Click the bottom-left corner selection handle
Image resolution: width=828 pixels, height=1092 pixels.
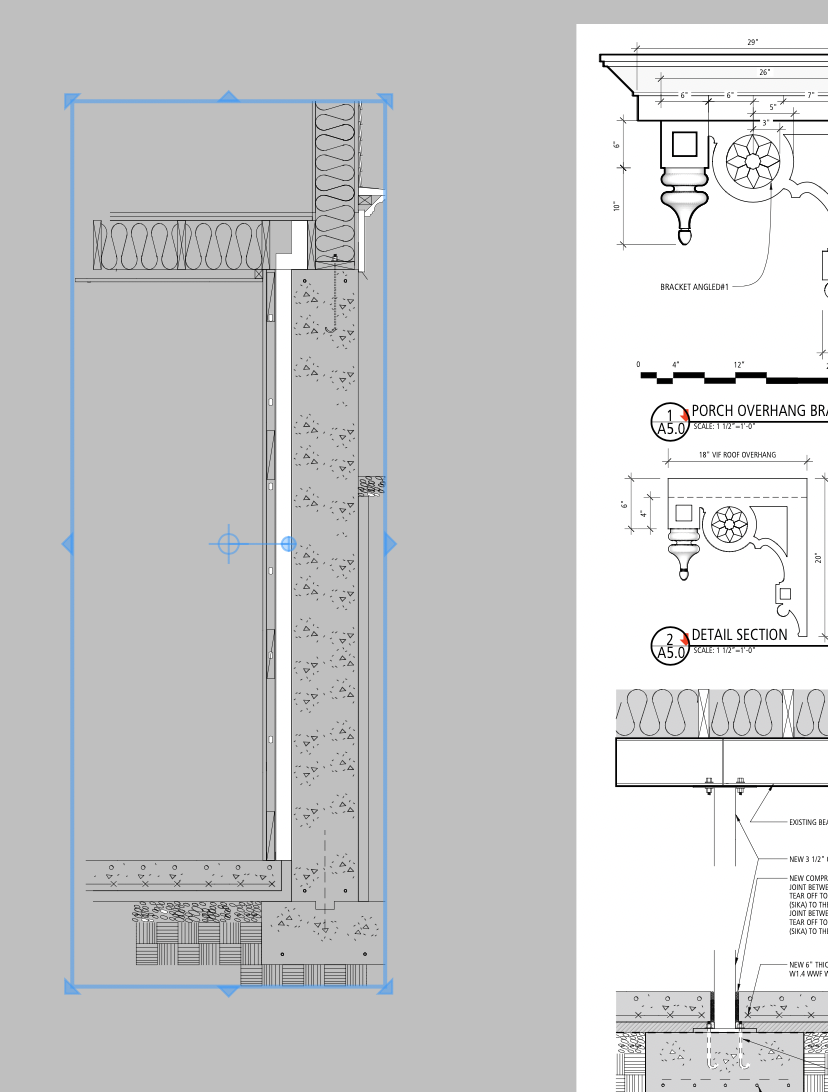point(71,987)
